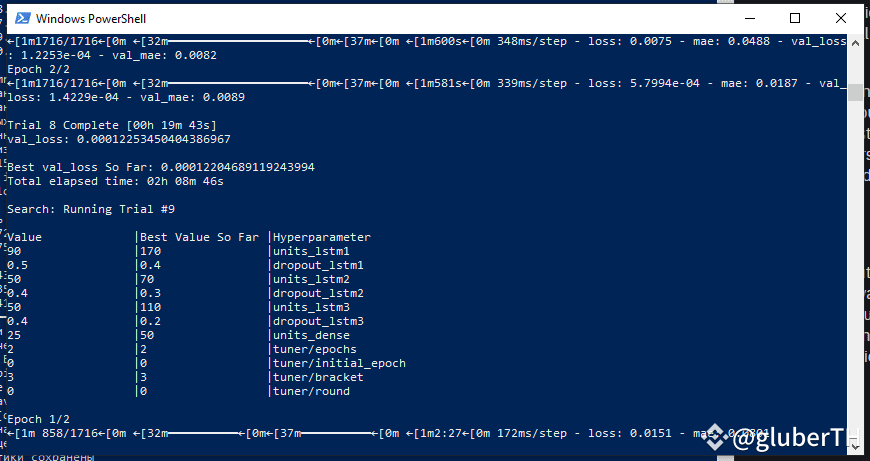The height and width of the screenshot is (461, 870).
Task: Click the "Best val_loss So Far" line
Action: tap(160, 167)
